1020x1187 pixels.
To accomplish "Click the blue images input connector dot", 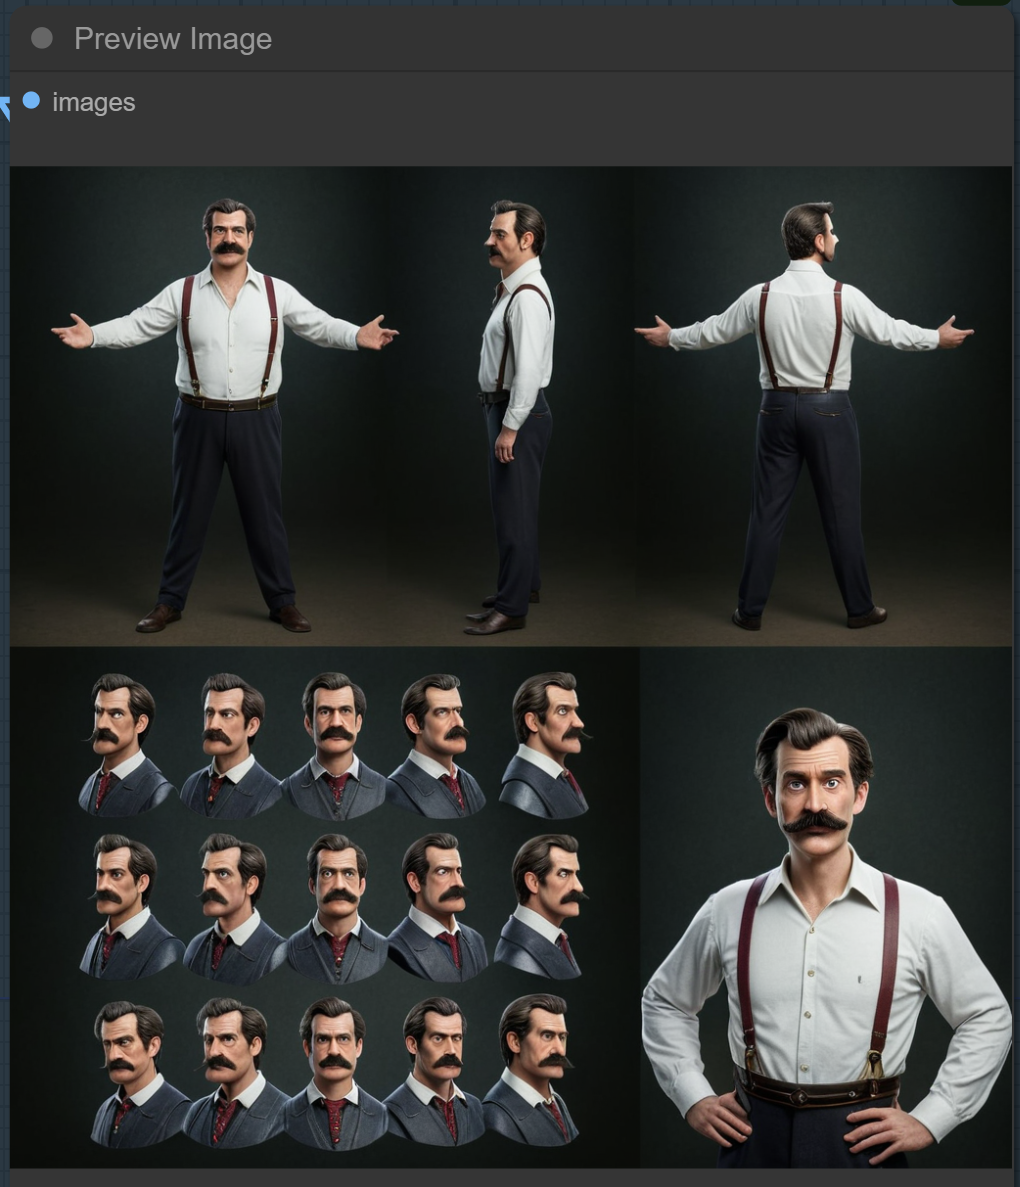I will pos(31,100).
